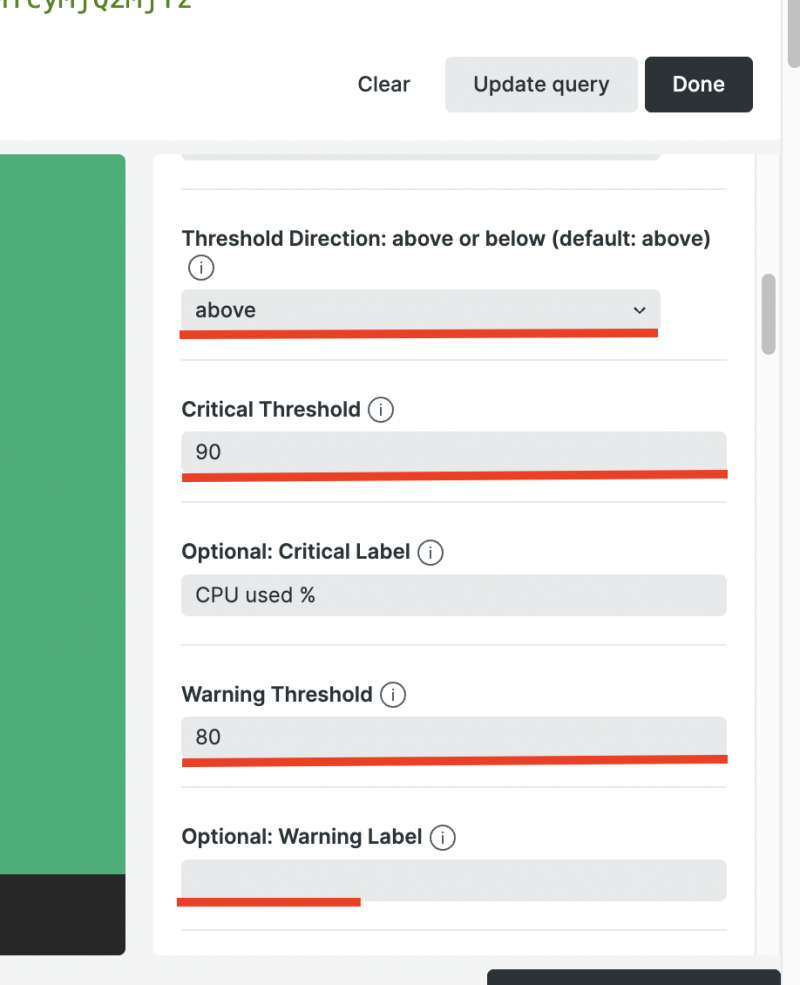Expand the Threshold Direction dropdown
Screen dimensions: 800x985
pyautogui.click(x=421, y=310)
